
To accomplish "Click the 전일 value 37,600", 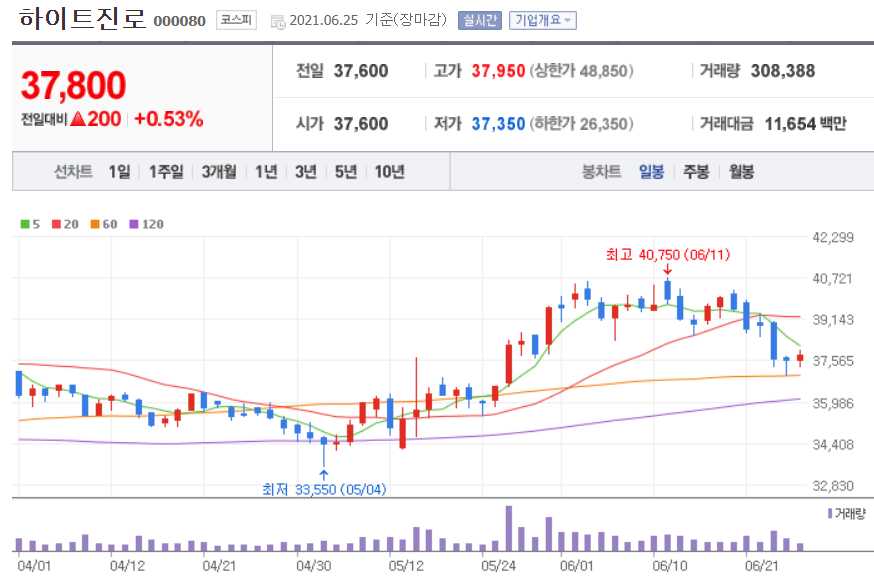I will click(361, 71).
